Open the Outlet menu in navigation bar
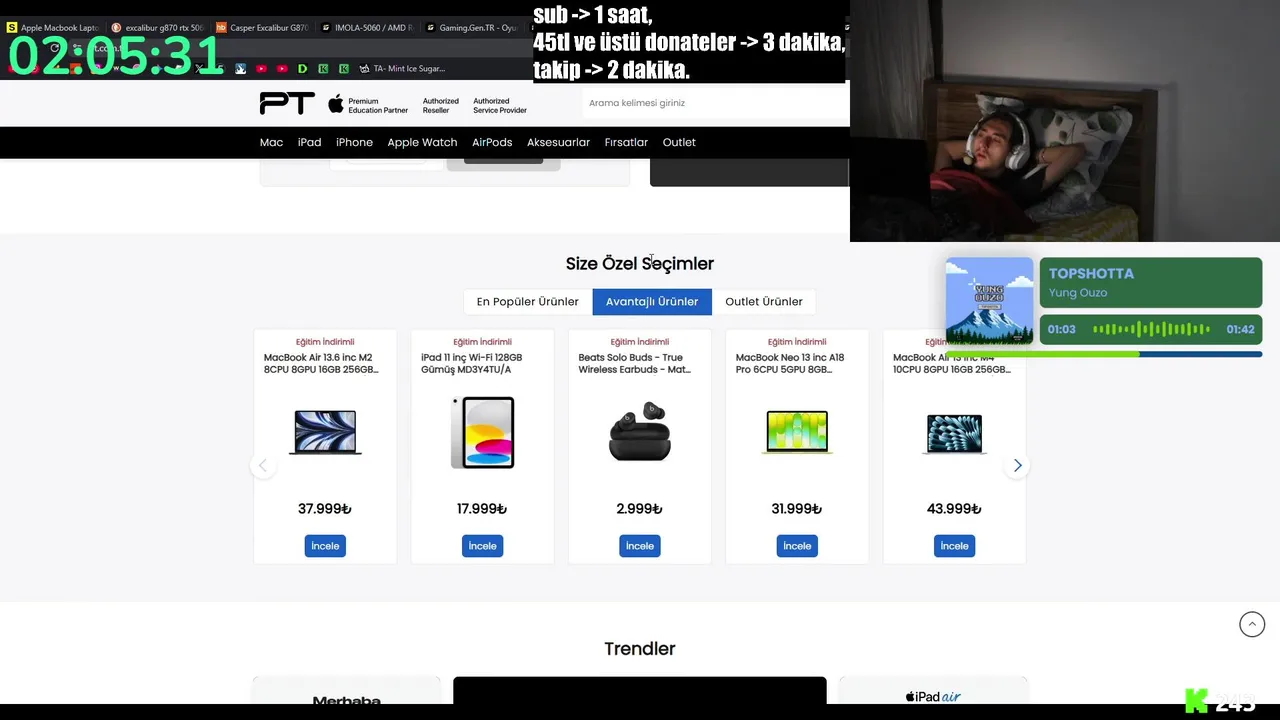Viewport: 1280px width, 720px height. (x=679, y=142)
